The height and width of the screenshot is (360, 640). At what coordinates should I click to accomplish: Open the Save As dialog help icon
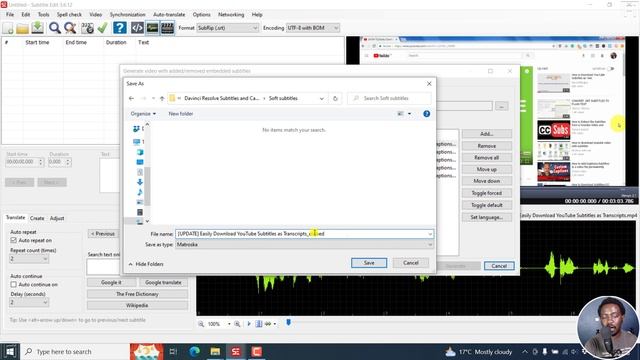click(x=427, y=114)
